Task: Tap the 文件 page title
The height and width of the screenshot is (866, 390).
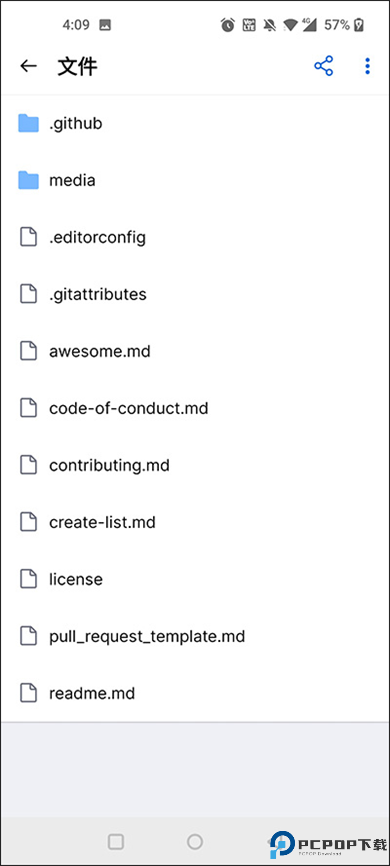Action: coord(77,67)
